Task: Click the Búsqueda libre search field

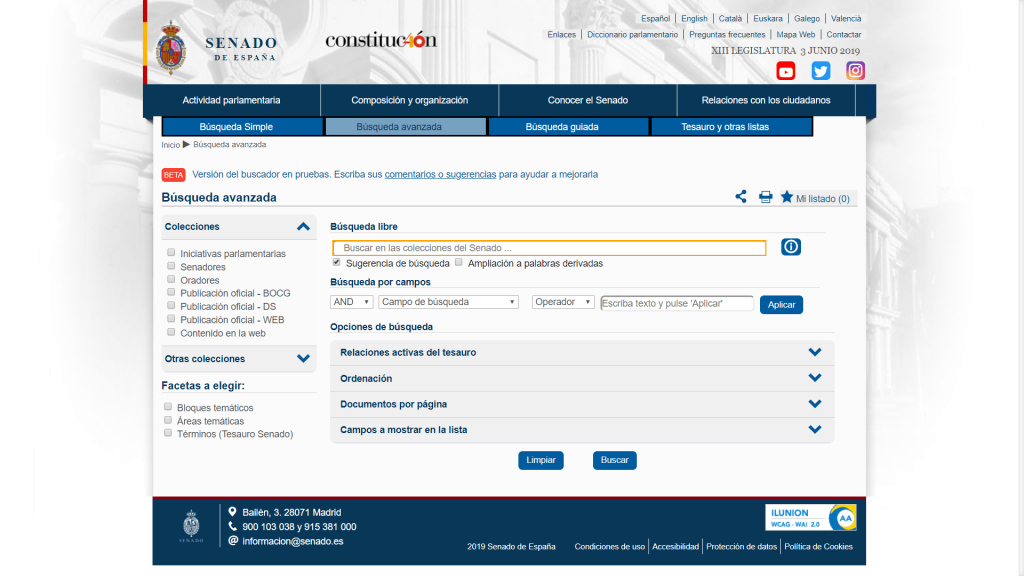Action: [x=549, y=248]
